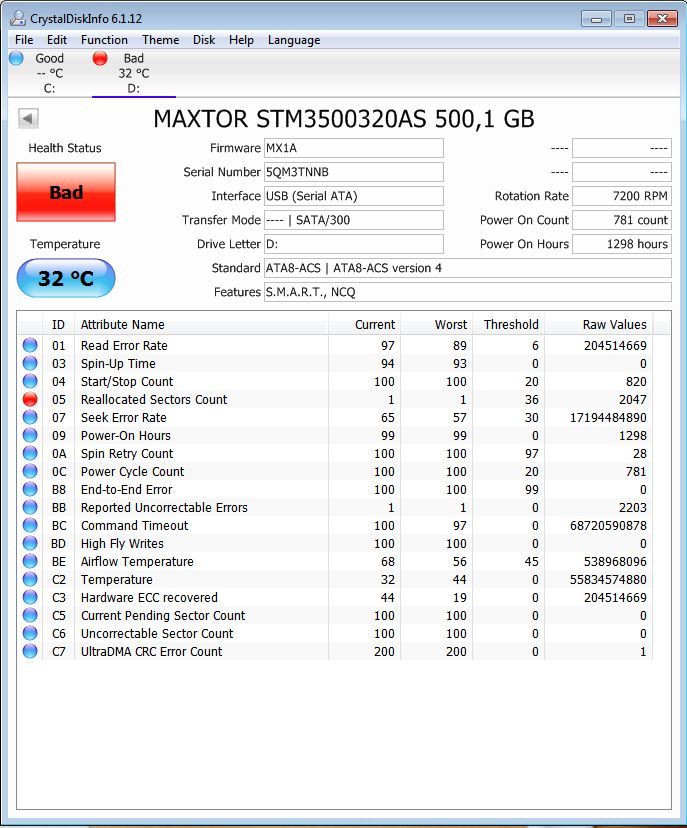Select the Command Timeout attribute name
The width and height of the screenshot is (687, 828).
tap(134, 526)
